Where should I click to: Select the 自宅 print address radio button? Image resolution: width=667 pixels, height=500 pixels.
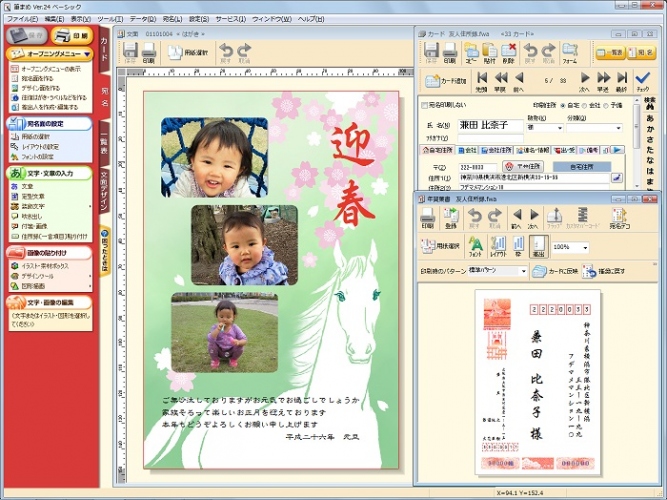tap(563, 106)
